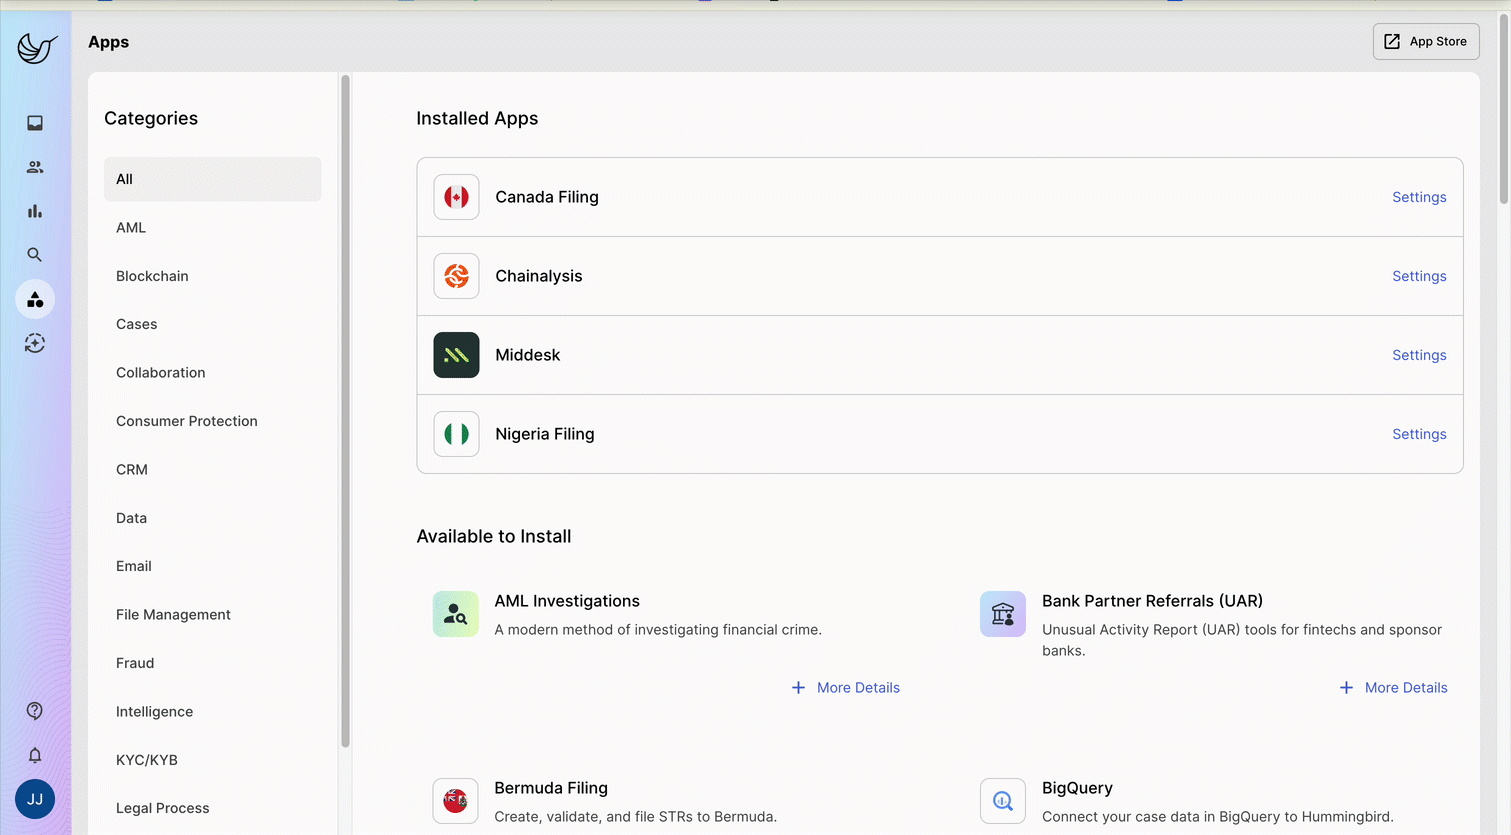Screen dimensions: 1511x835
Task: Open Nigeria Filing Settings link
Action: pyautogui.click(x=1419, y=434)
